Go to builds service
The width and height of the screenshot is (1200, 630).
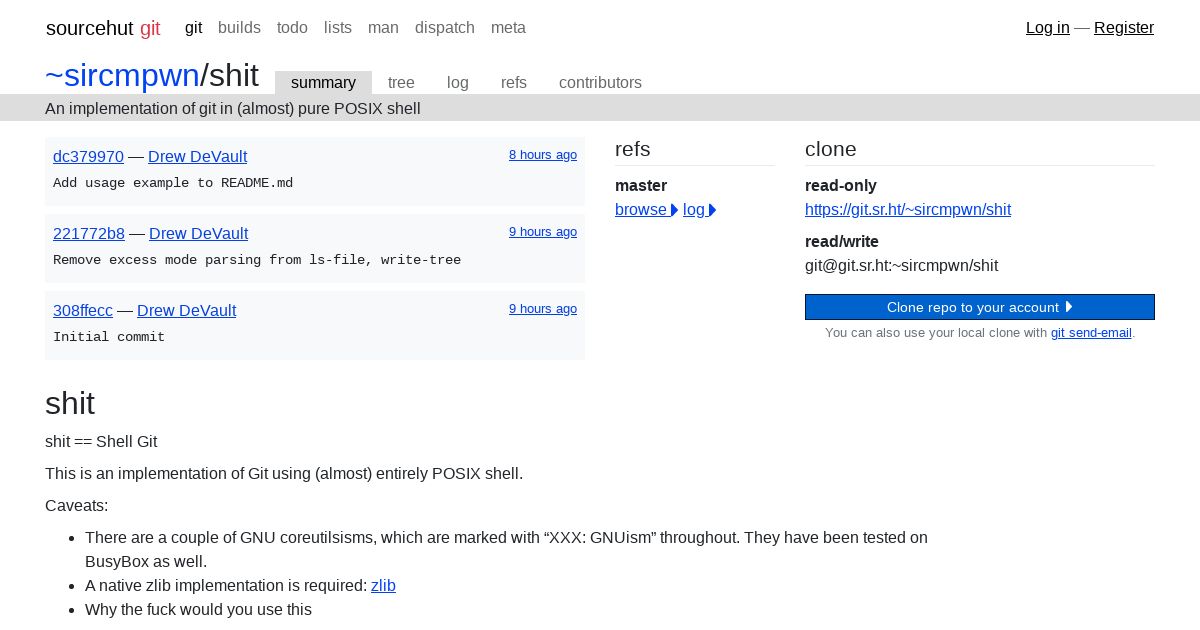(239, 28)
